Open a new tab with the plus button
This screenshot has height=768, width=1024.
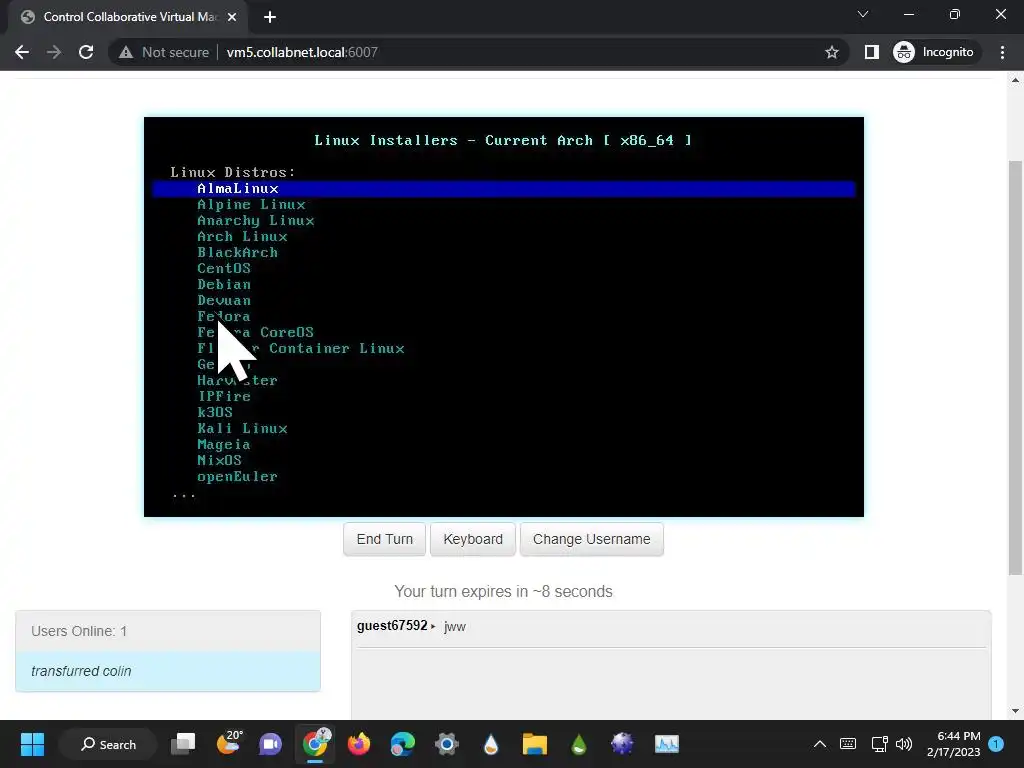pyautogui.click(x=270, y=17)
